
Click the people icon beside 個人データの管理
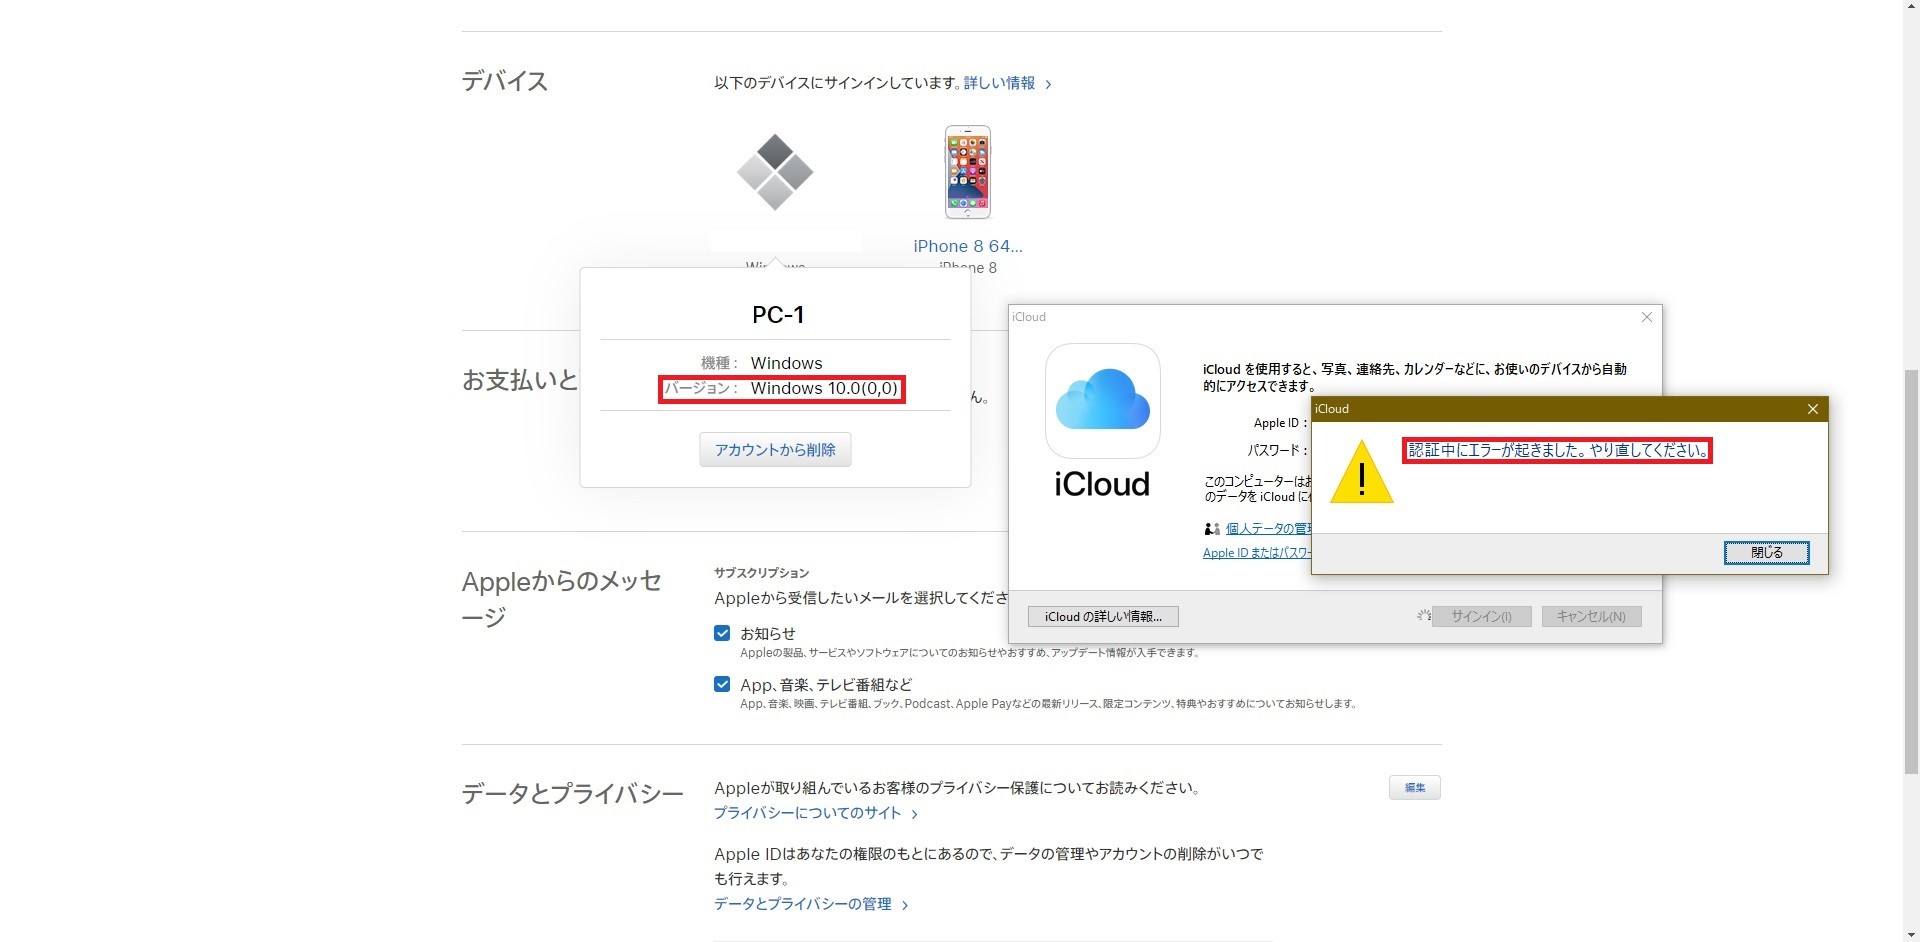(1212, 529)
